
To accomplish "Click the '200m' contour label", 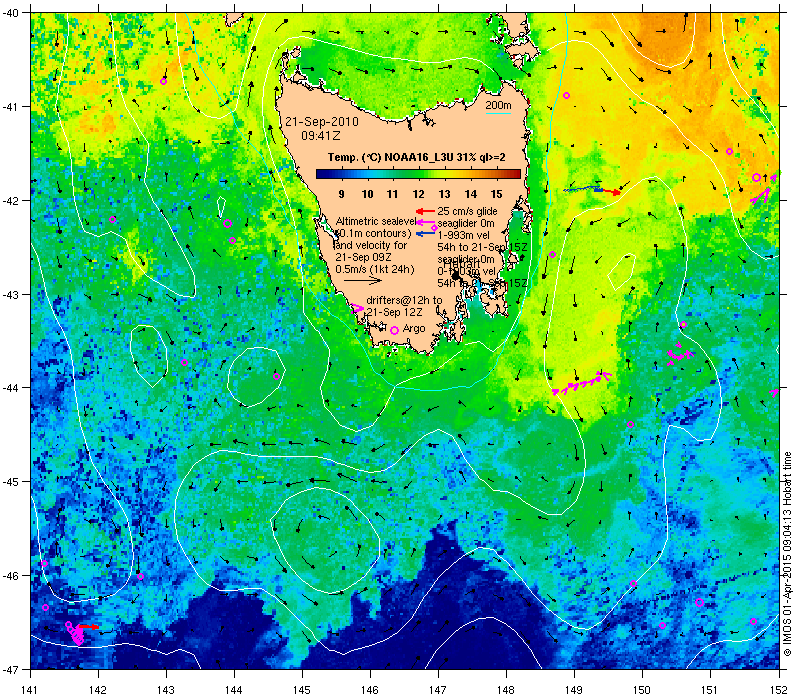I will (x=498, y=106).
